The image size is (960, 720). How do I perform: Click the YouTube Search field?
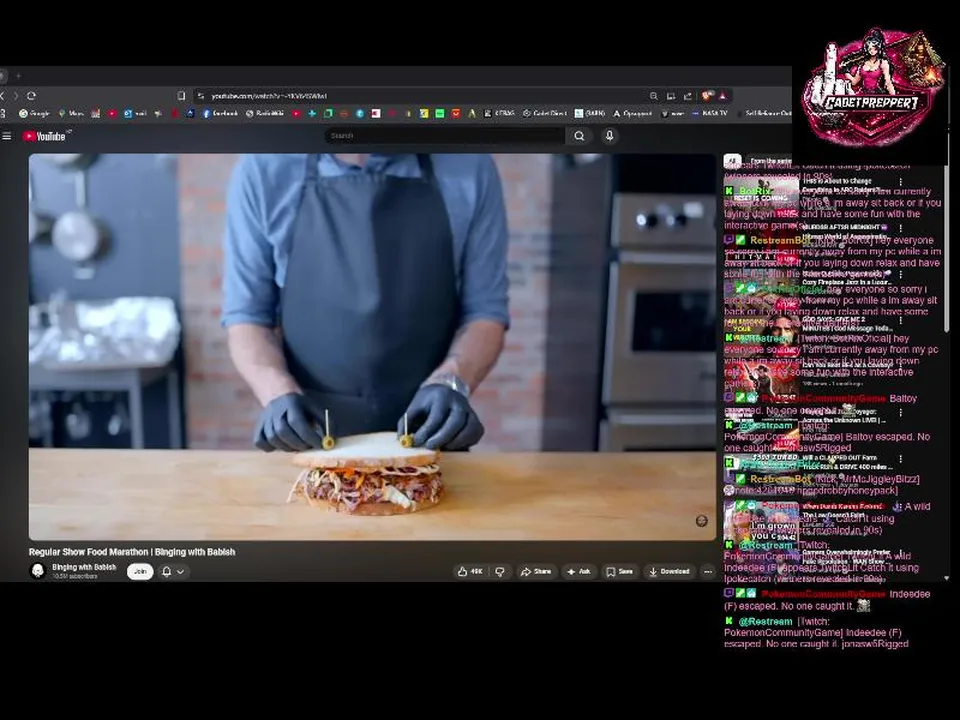(x=444, y=135)
